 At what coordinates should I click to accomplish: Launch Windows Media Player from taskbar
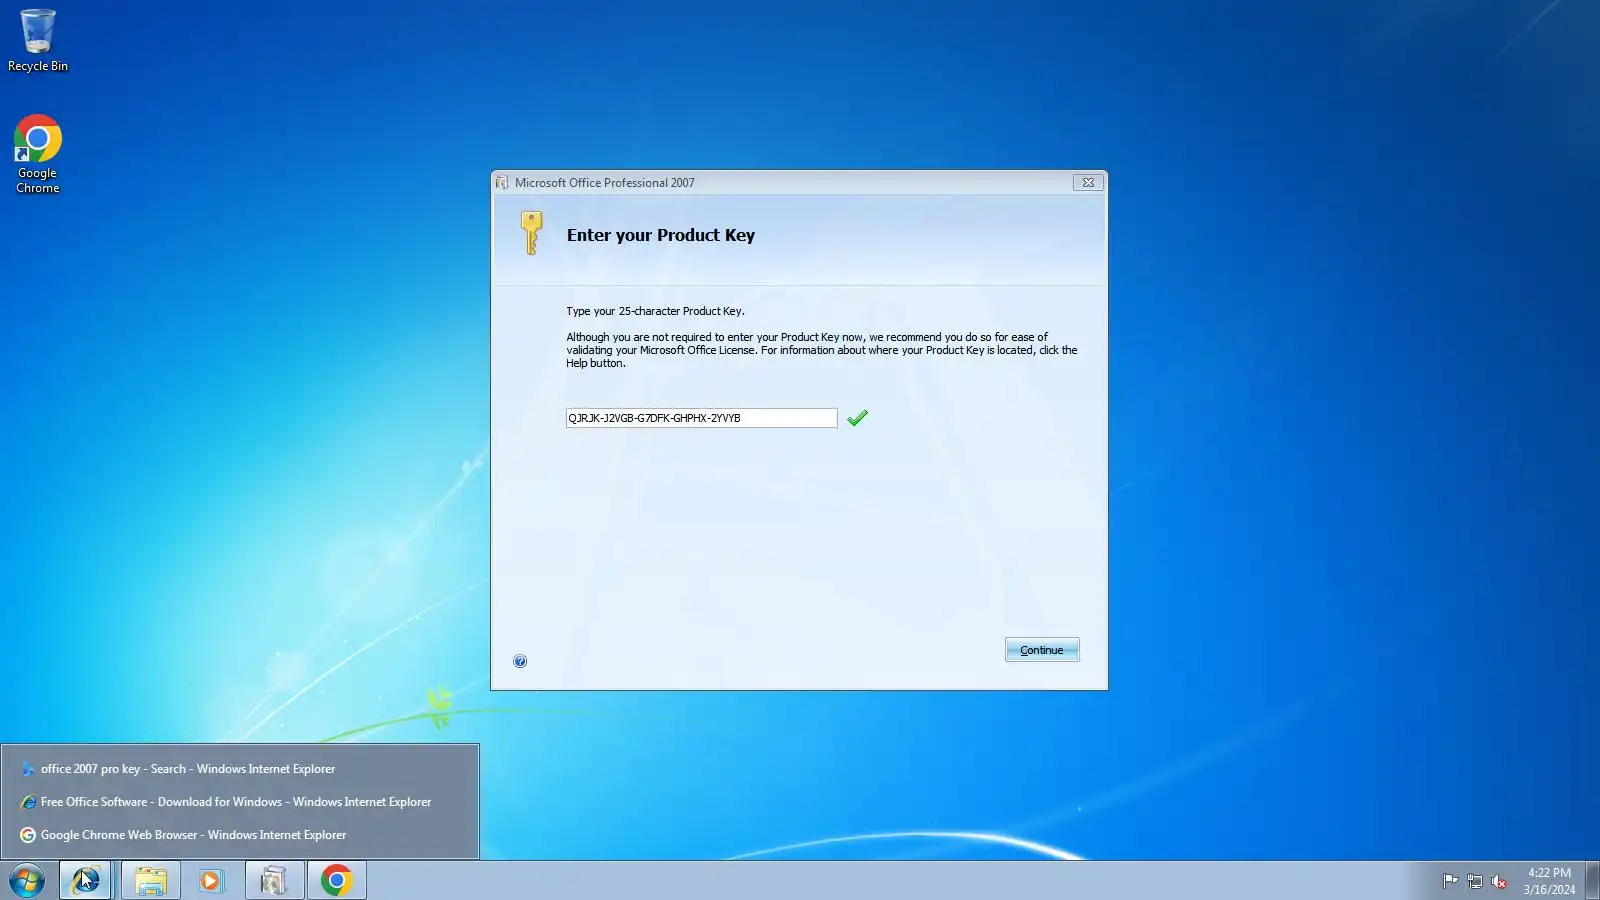pyautogui.click(x=211, y=881)
